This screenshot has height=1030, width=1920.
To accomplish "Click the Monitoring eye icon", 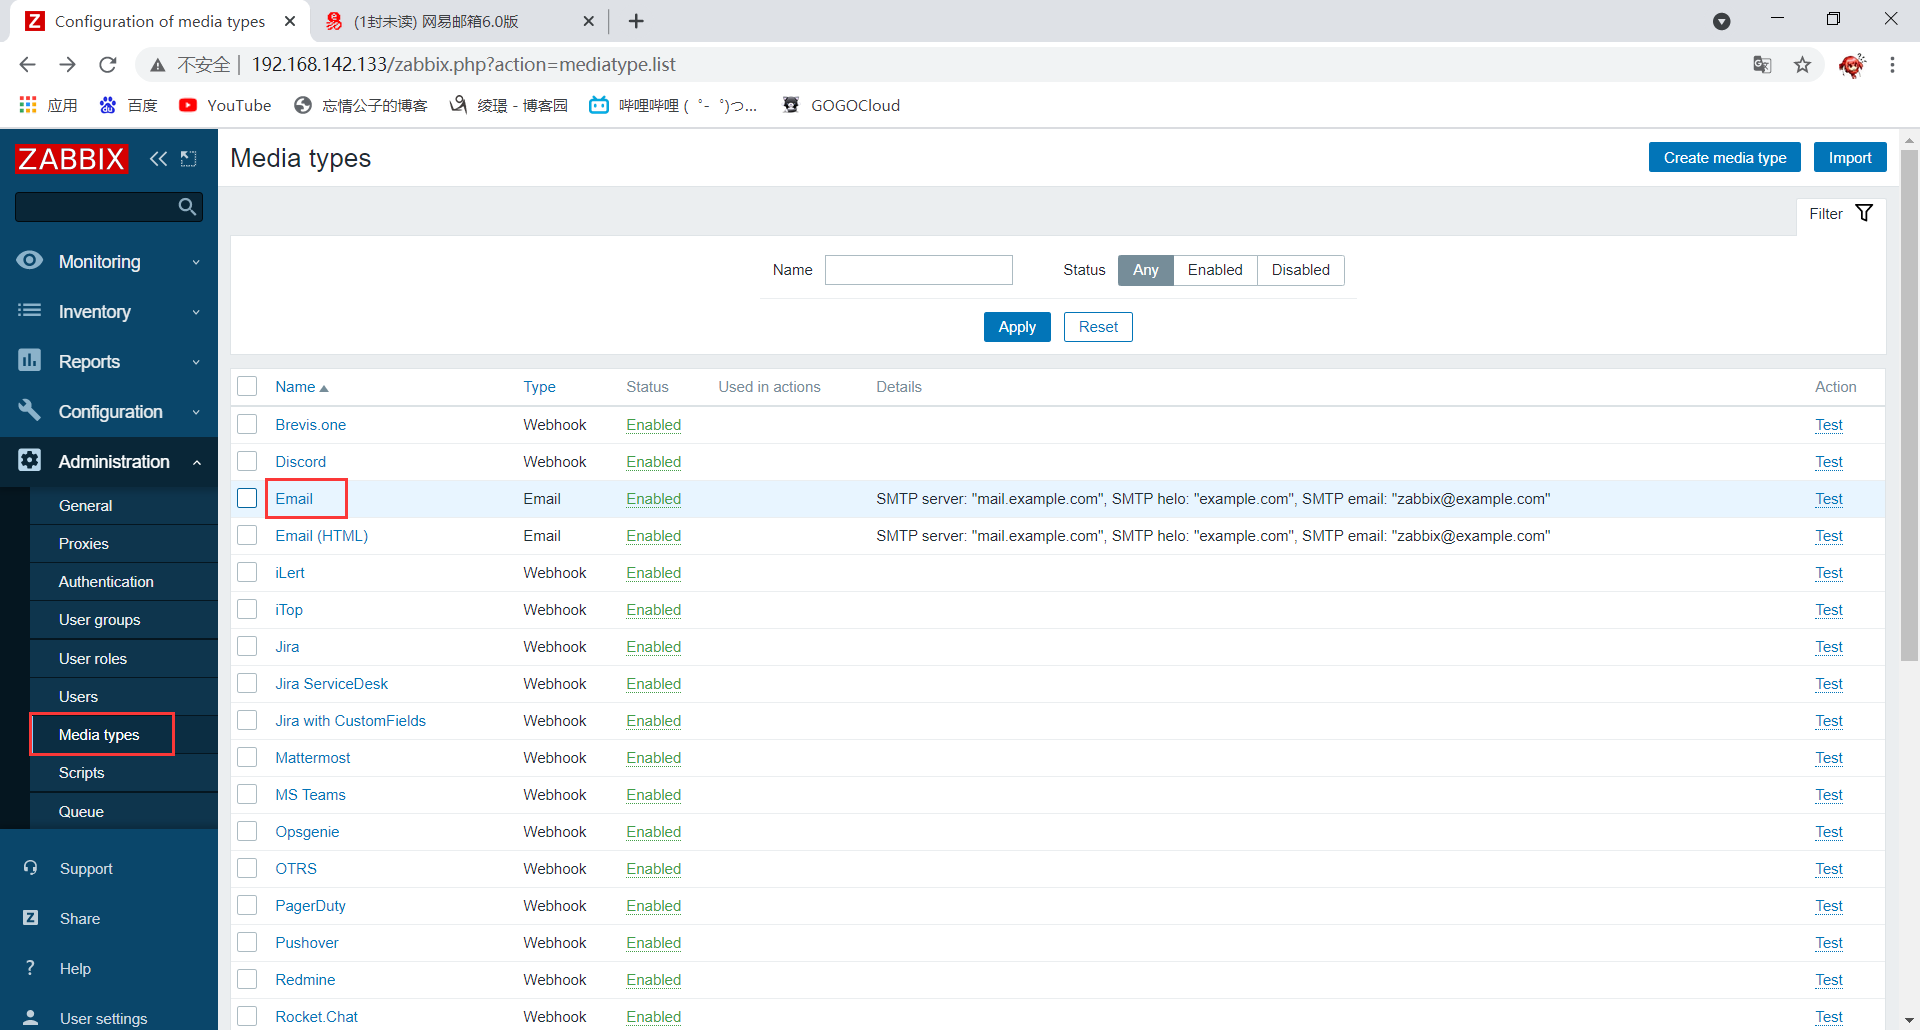I will tap(30, 261).
